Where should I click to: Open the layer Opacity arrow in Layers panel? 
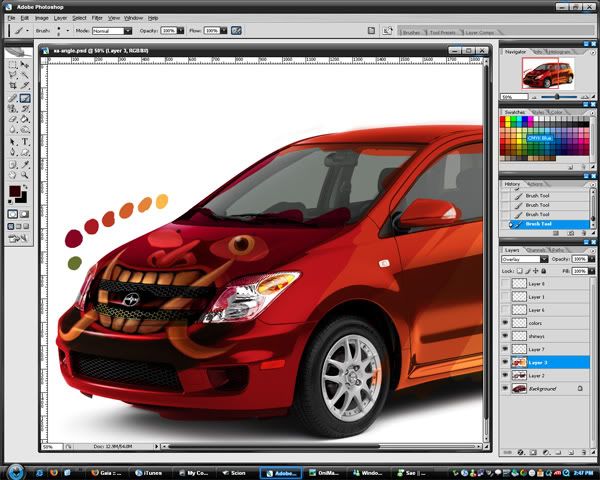tap(592, 259)
